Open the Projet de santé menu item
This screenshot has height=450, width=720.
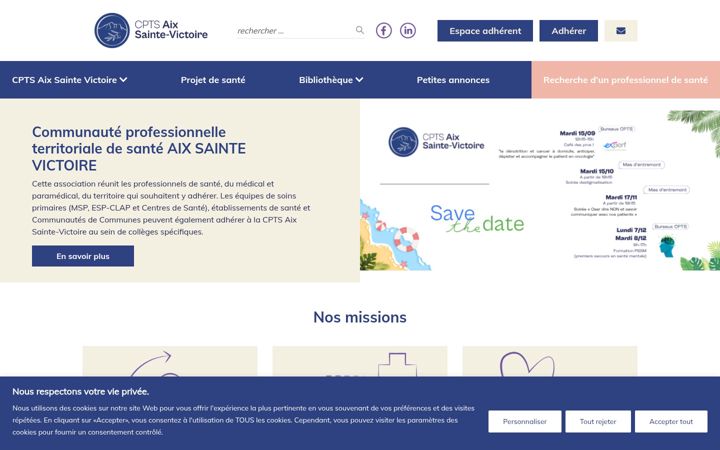click(213, 80)
